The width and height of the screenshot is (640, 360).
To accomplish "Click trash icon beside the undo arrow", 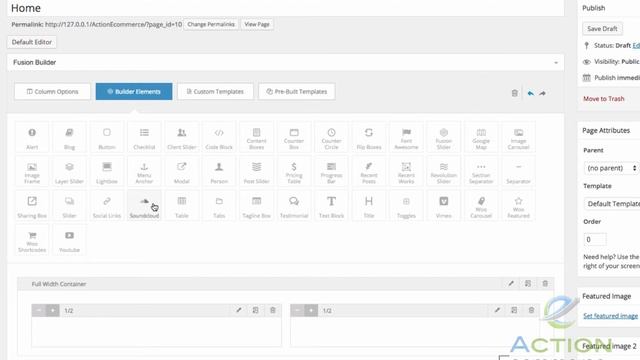I will click(x=515, y=93).
